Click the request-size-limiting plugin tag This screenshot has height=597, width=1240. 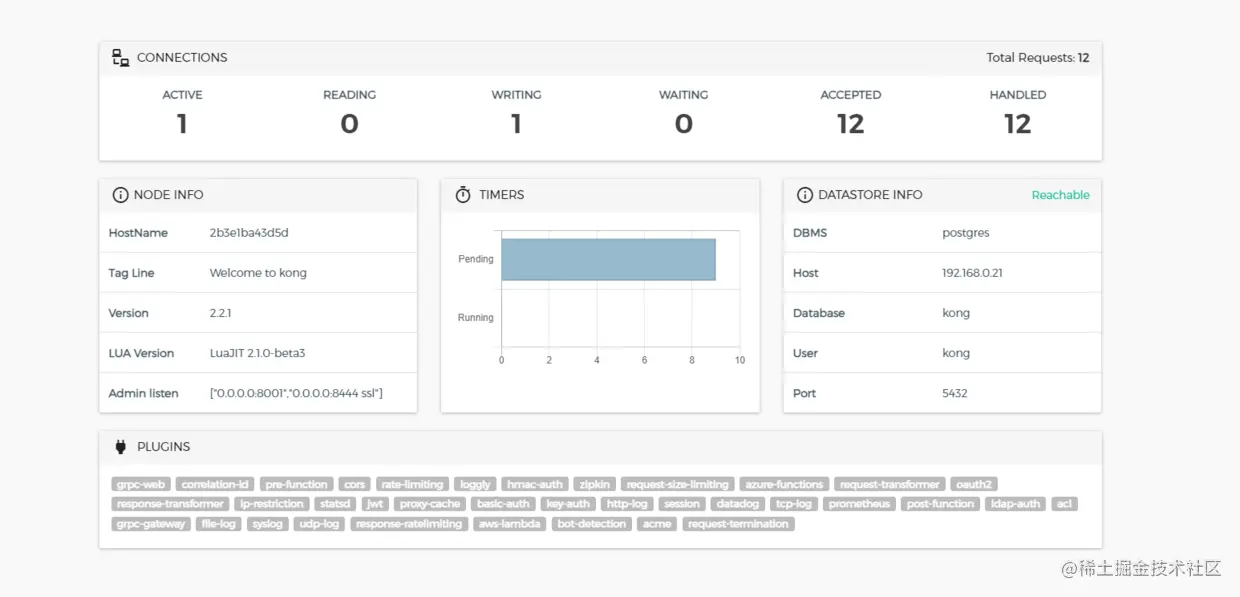(678, 484)
